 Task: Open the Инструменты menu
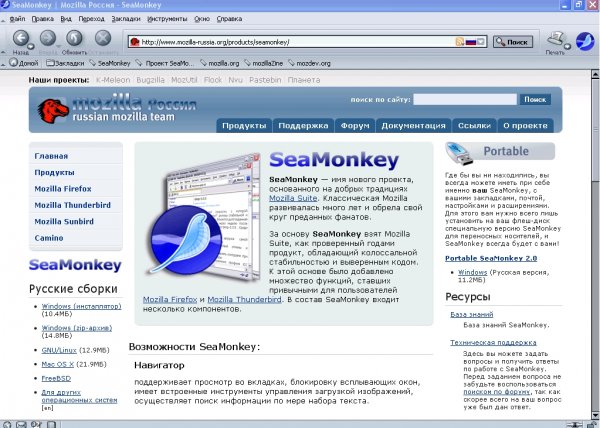pyautogui.click(x=167, y=19)
